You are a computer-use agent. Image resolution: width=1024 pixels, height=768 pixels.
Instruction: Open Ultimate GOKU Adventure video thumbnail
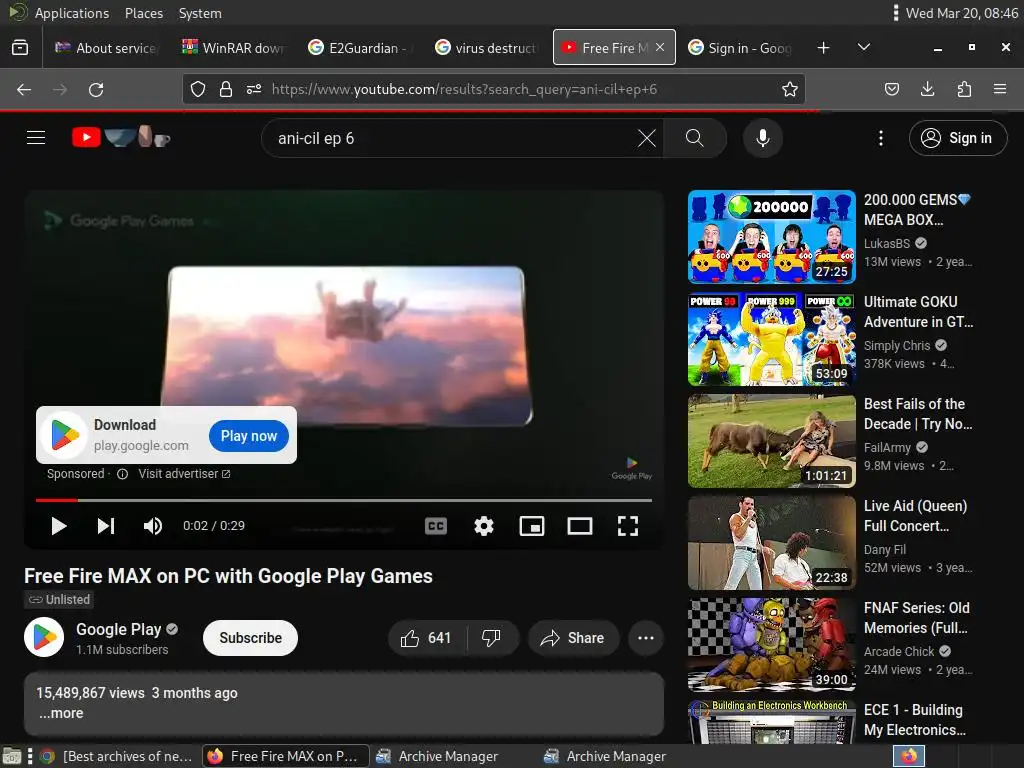(771, 339)
